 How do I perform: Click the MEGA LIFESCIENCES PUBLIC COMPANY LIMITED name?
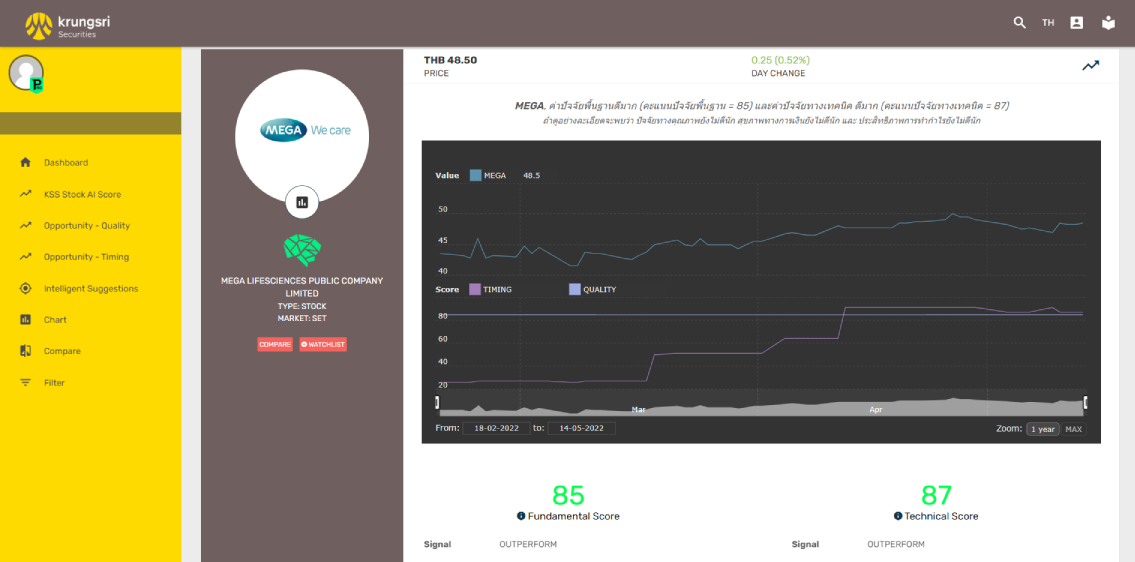tap(302, 287)
